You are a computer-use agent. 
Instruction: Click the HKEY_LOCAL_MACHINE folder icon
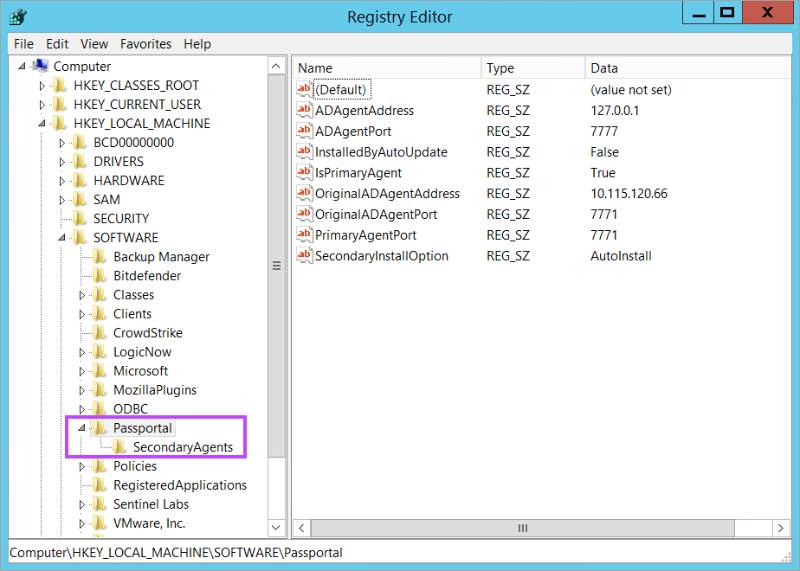point(60,123)
